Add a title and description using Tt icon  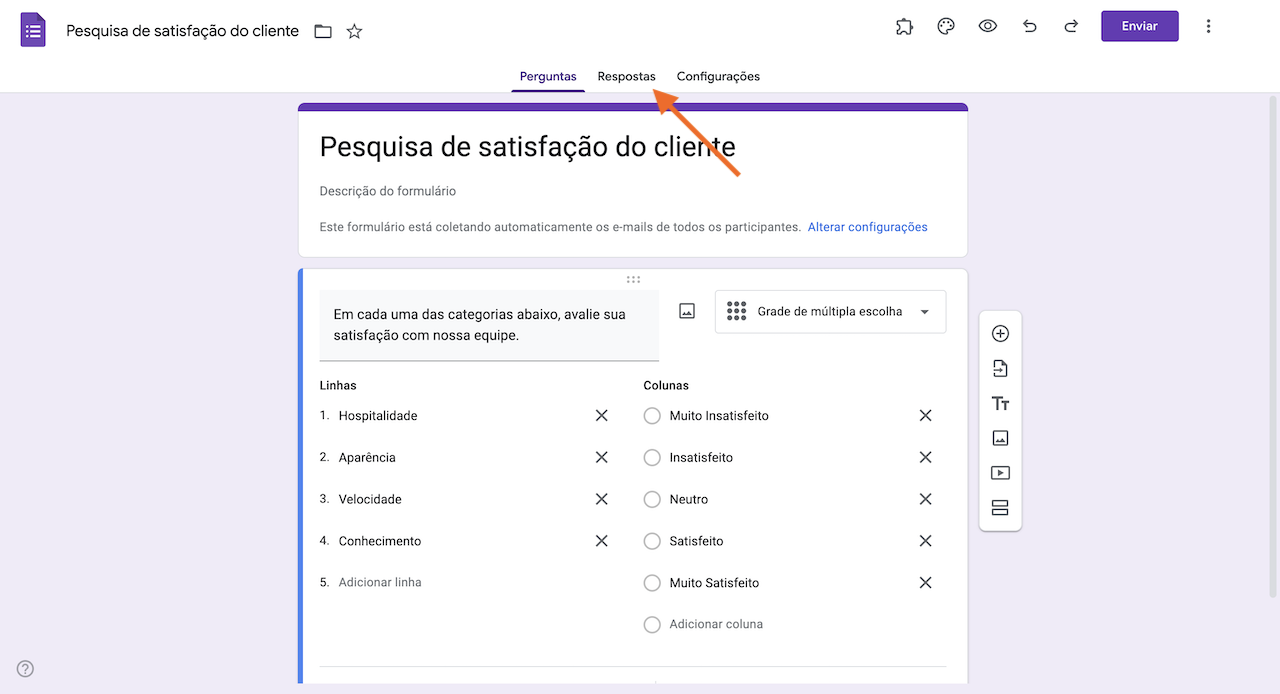click(x=1000, y=403)
